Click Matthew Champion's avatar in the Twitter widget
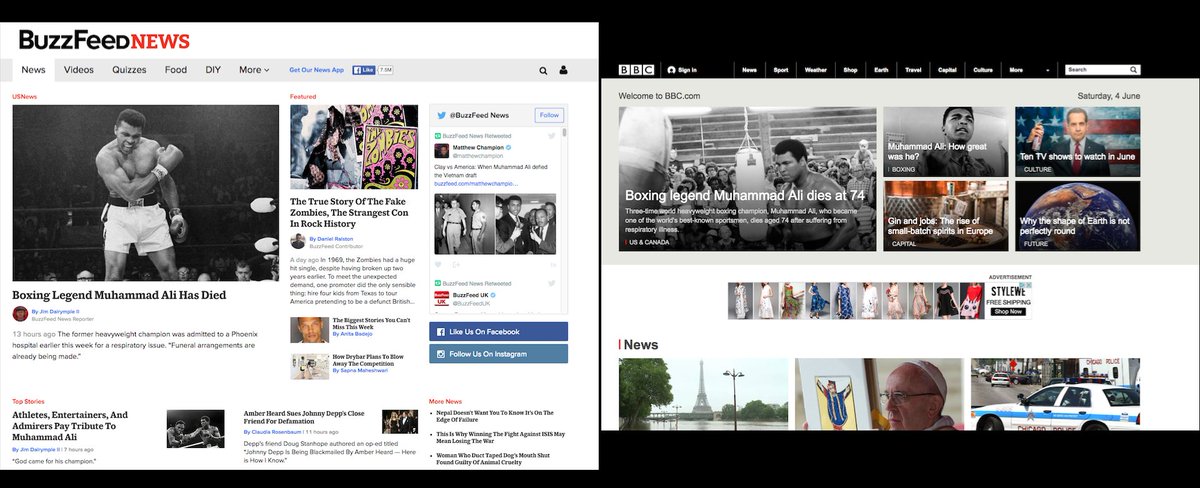The height and width of the screenshot is (488, 1200). [x=441, y=151]
